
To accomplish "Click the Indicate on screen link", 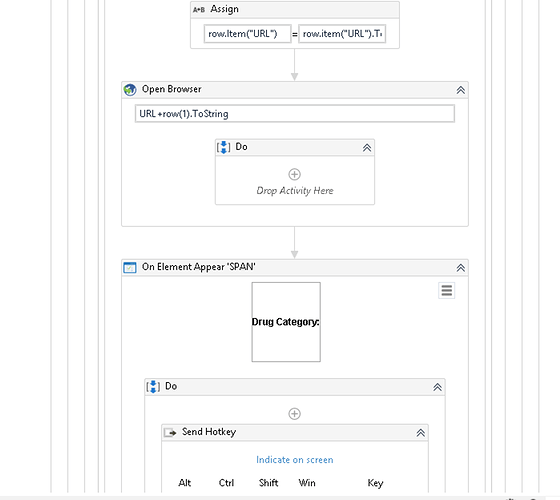I will [295, 460].
